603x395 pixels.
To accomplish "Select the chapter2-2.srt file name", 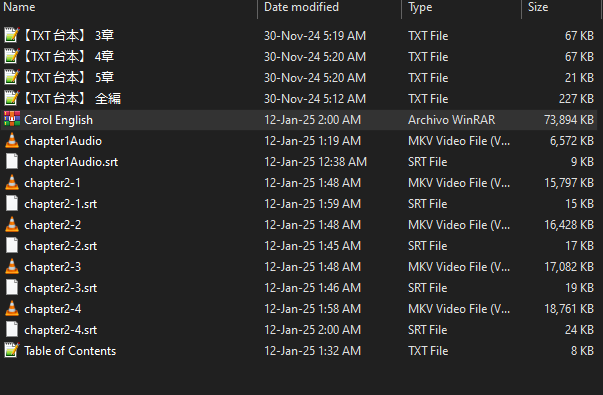I will 61,246.
